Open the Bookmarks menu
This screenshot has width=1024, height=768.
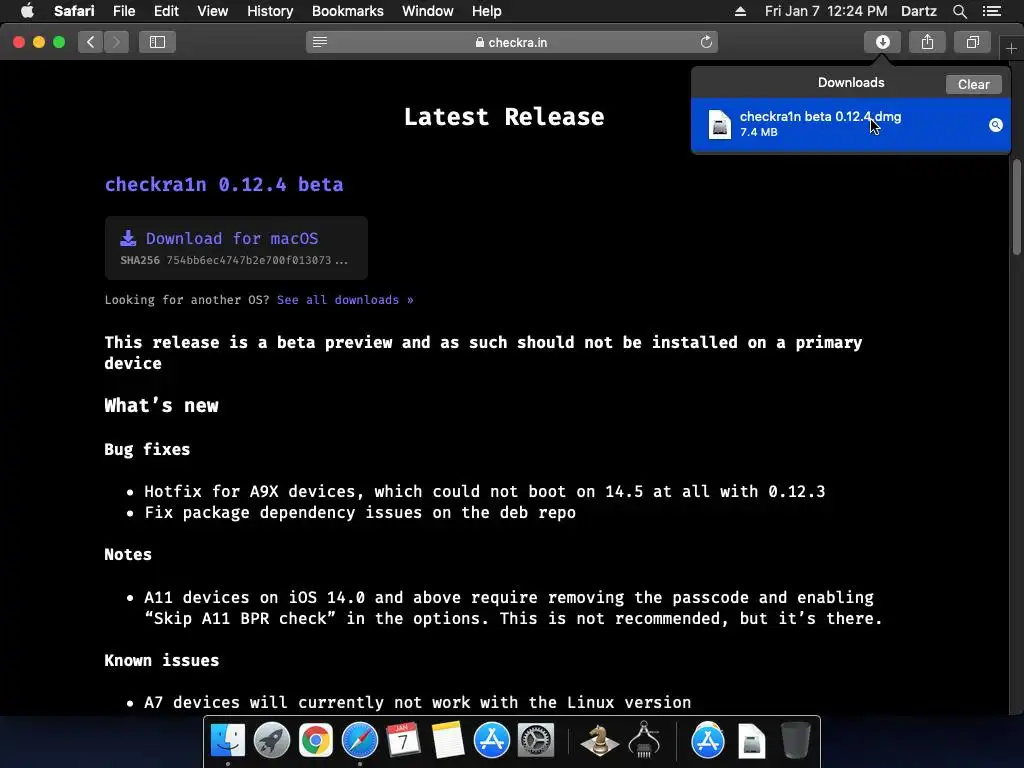(x=347, y=11)
